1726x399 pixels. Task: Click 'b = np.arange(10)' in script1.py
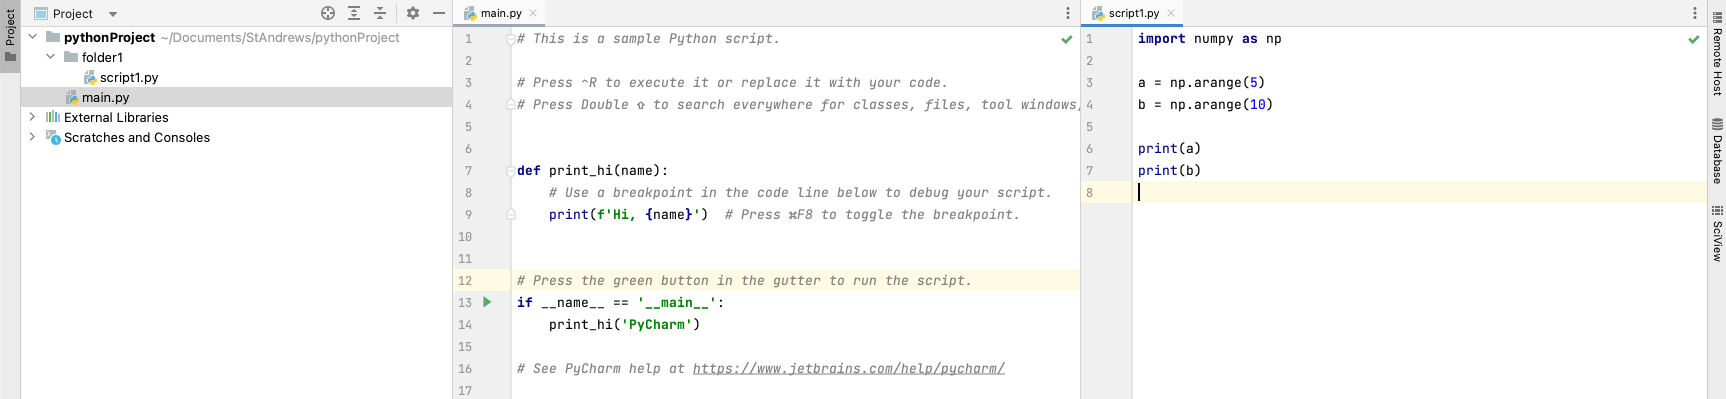[x=1205, y=105]
